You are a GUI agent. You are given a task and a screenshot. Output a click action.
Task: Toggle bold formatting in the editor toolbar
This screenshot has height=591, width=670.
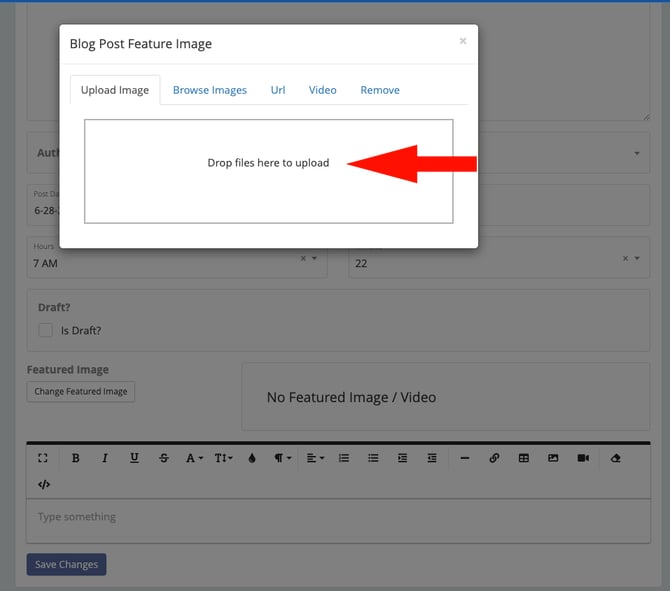pyautogui.click(x=75, y=458)
